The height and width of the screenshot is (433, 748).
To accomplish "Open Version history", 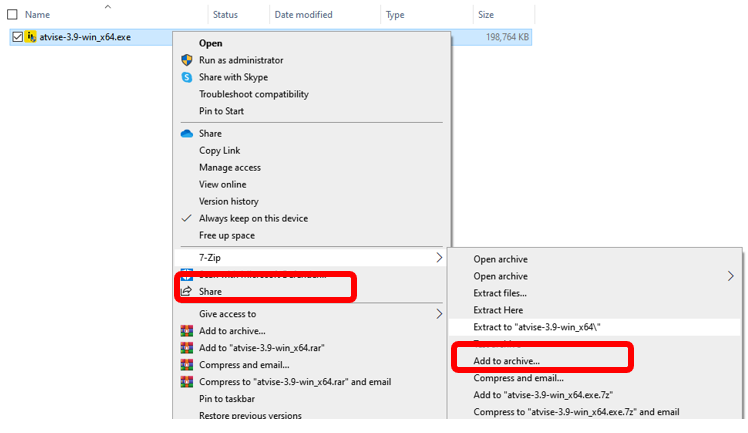I will tap(229, 201).
